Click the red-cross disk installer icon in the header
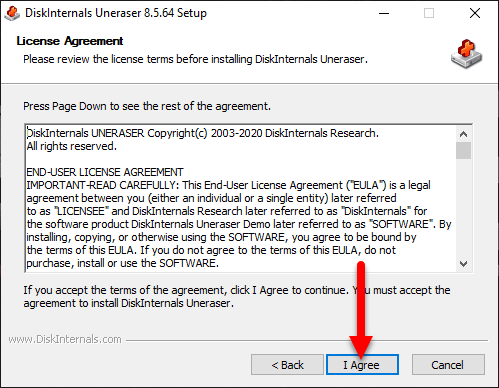Viewport: 499px width, 388px height. (466, 54)
